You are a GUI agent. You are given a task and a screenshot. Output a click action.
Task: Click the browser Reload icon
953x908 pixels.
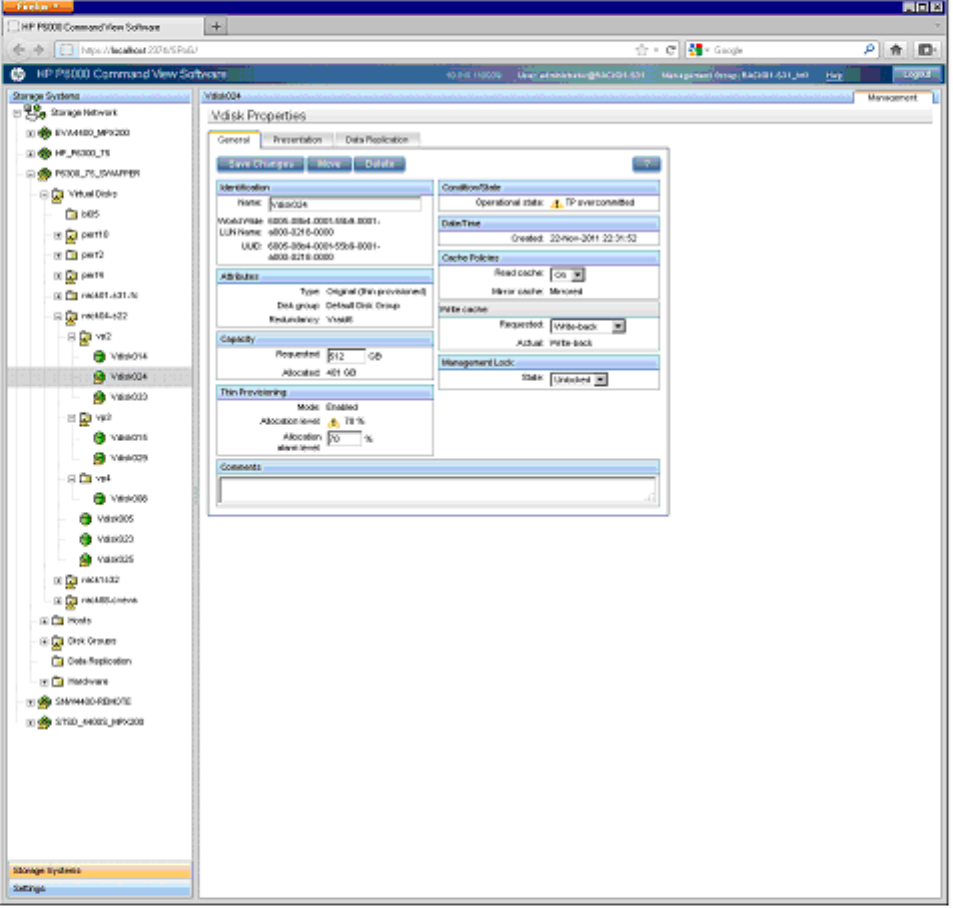pyautogui.click(x=671, y=50)
